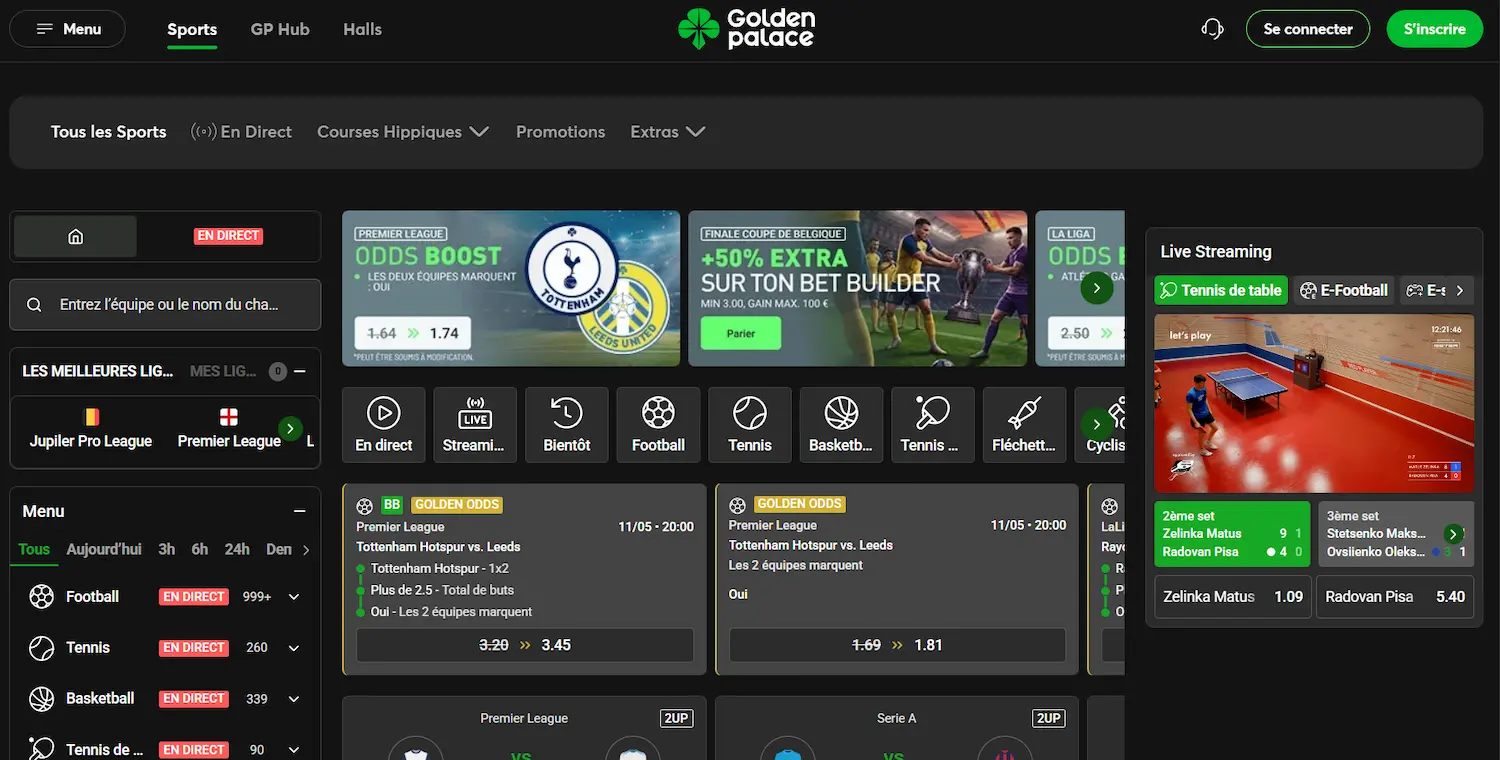
Task: Open Tottenham Leeds Odds Boost banner
Action: click(x=511, y=288)
